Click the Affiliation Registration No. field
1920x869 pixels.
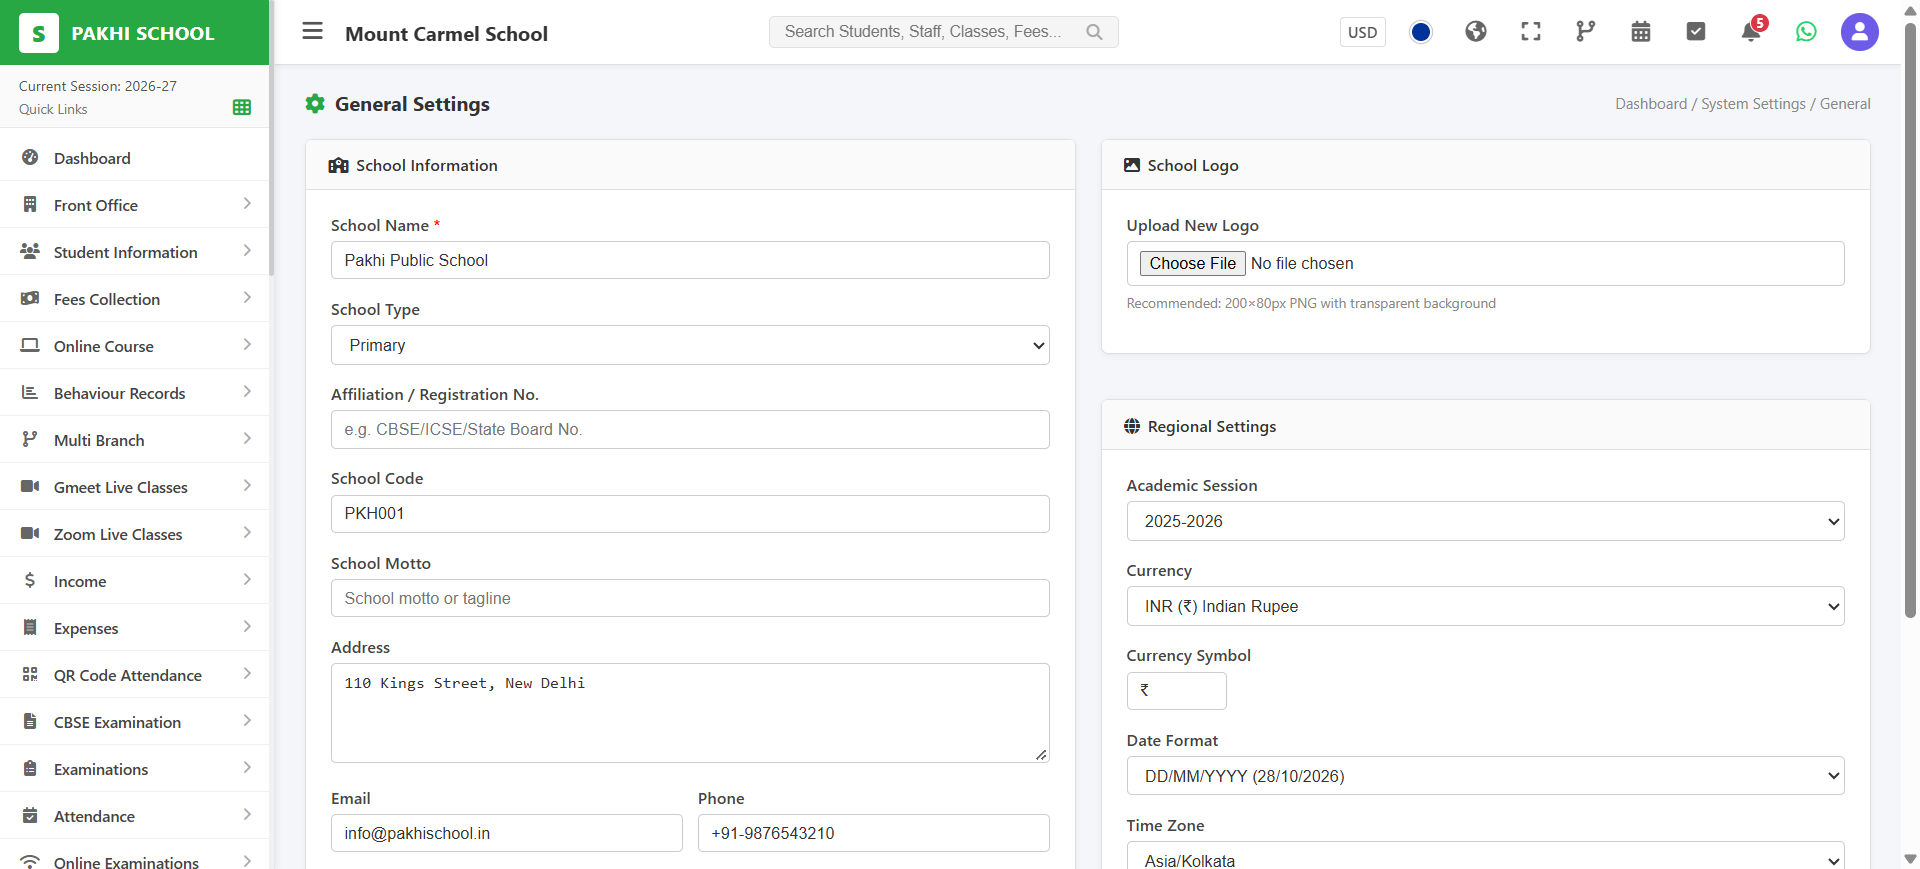point(690,429)
